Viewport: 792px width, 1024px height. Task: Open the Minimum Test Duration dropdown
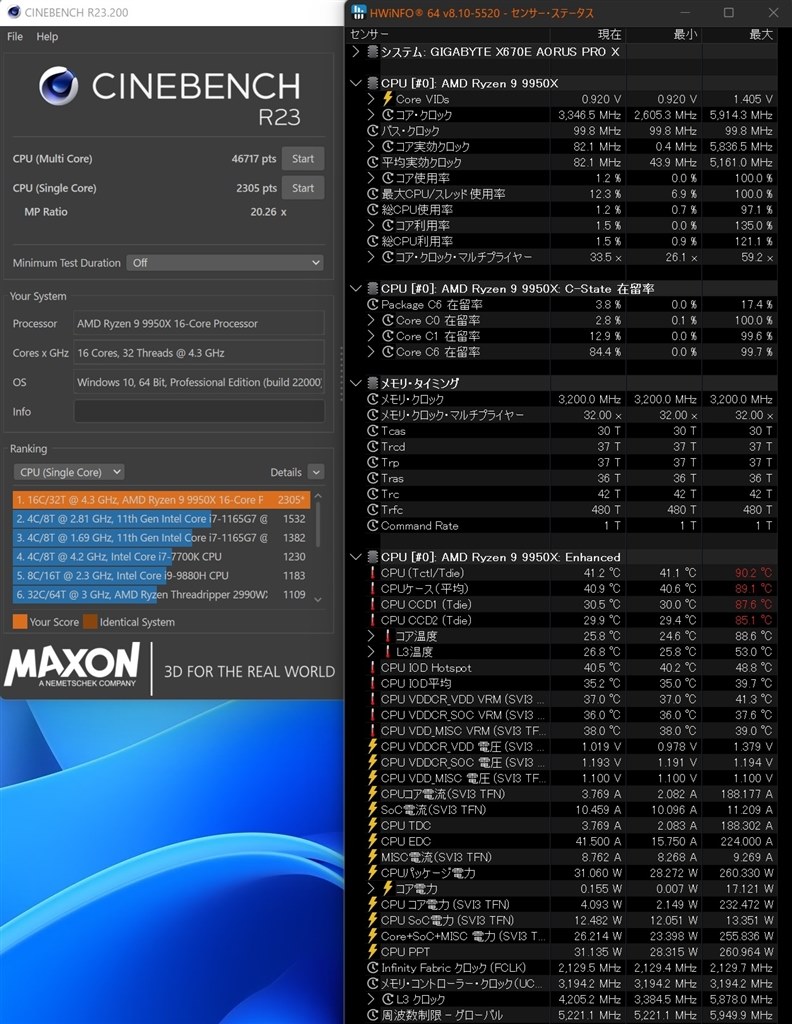pyautogui.click(x=225, y=263)
